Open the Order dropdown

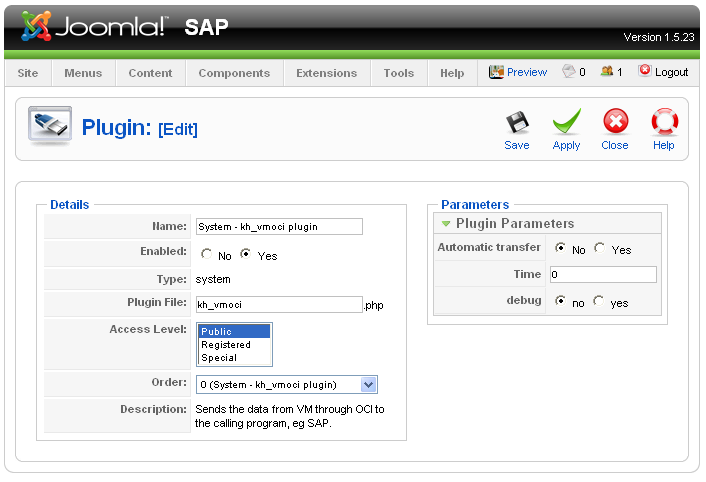tap(368, 384)
